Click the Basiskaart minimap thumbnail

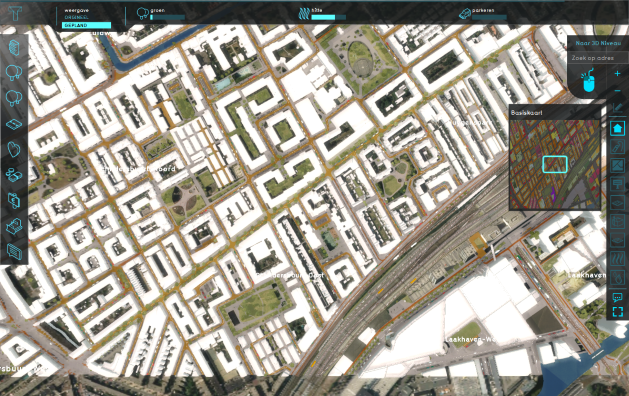point(555,164)
